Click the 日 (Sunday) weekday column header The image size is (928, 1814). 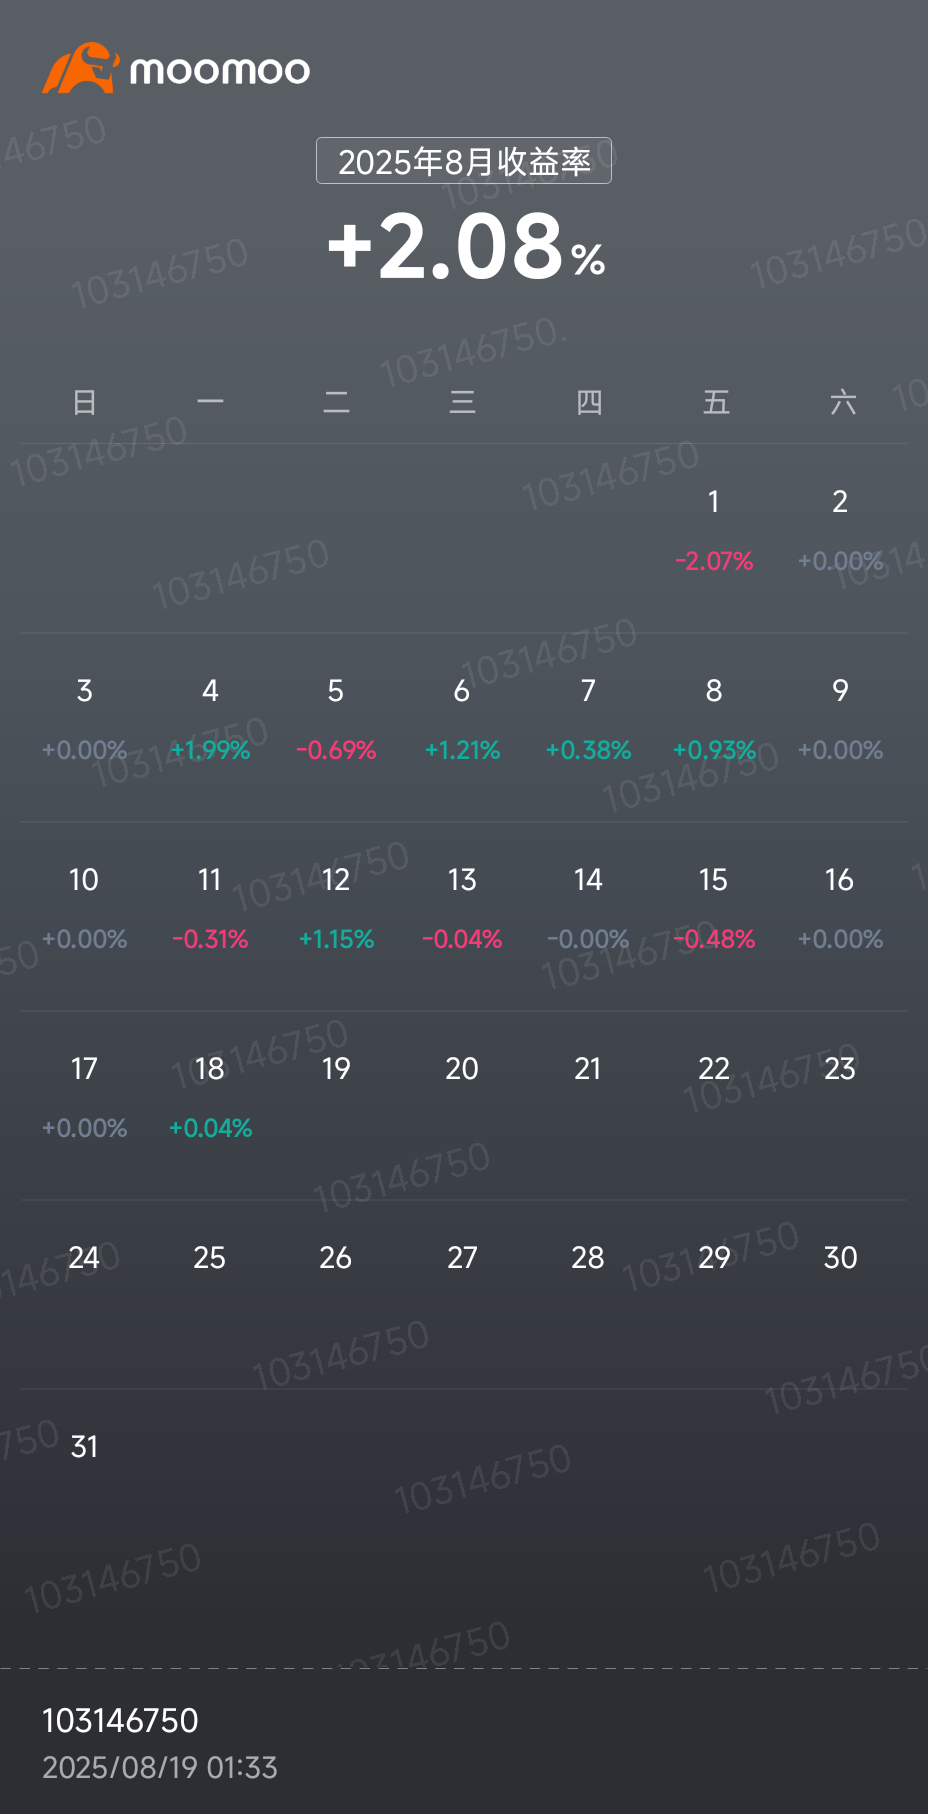[x=84, y=402]
